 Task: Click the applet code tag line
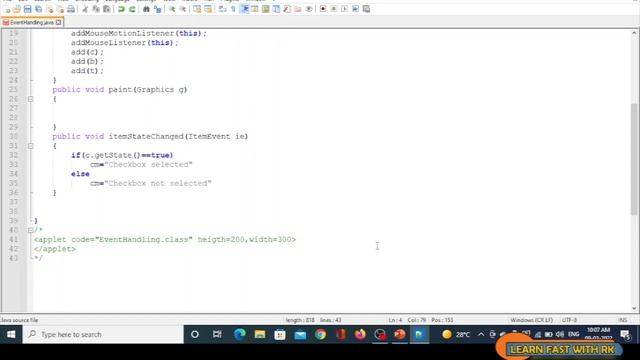(x=165, y=240)
